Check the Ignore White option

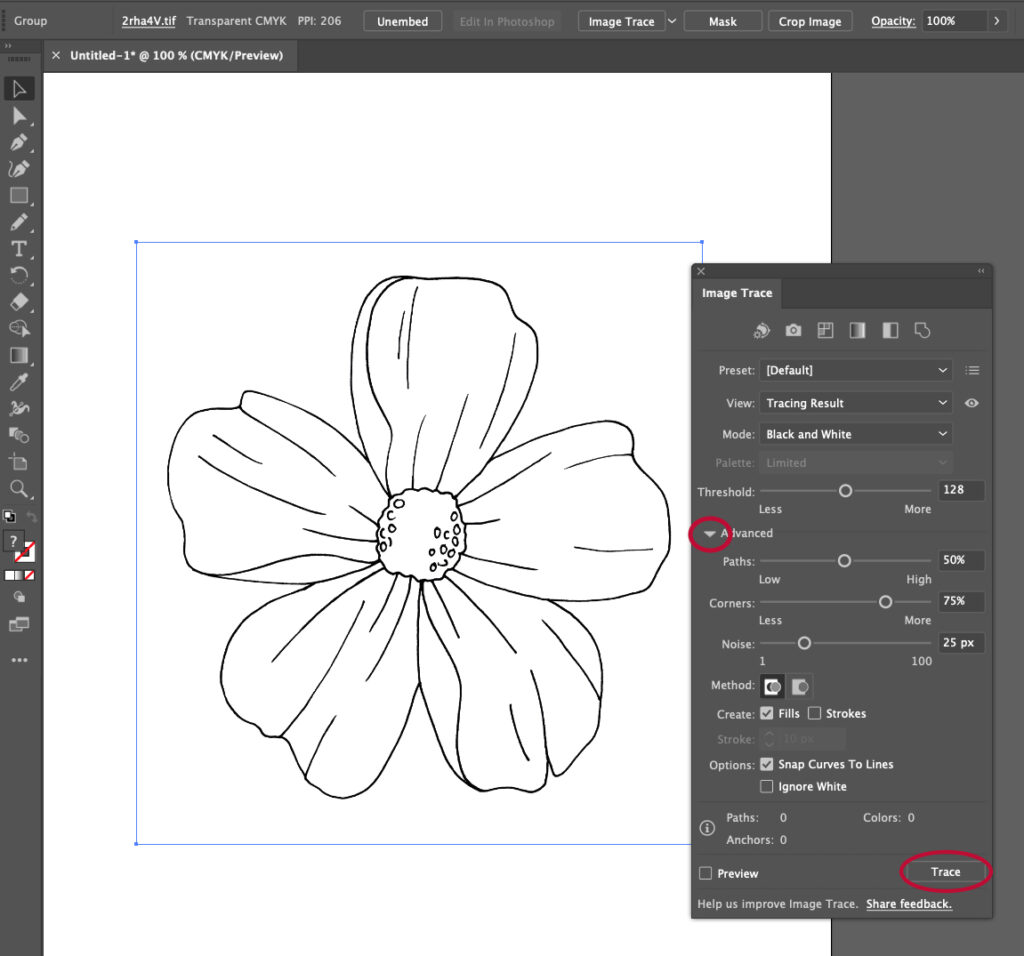tap(766, 787)
